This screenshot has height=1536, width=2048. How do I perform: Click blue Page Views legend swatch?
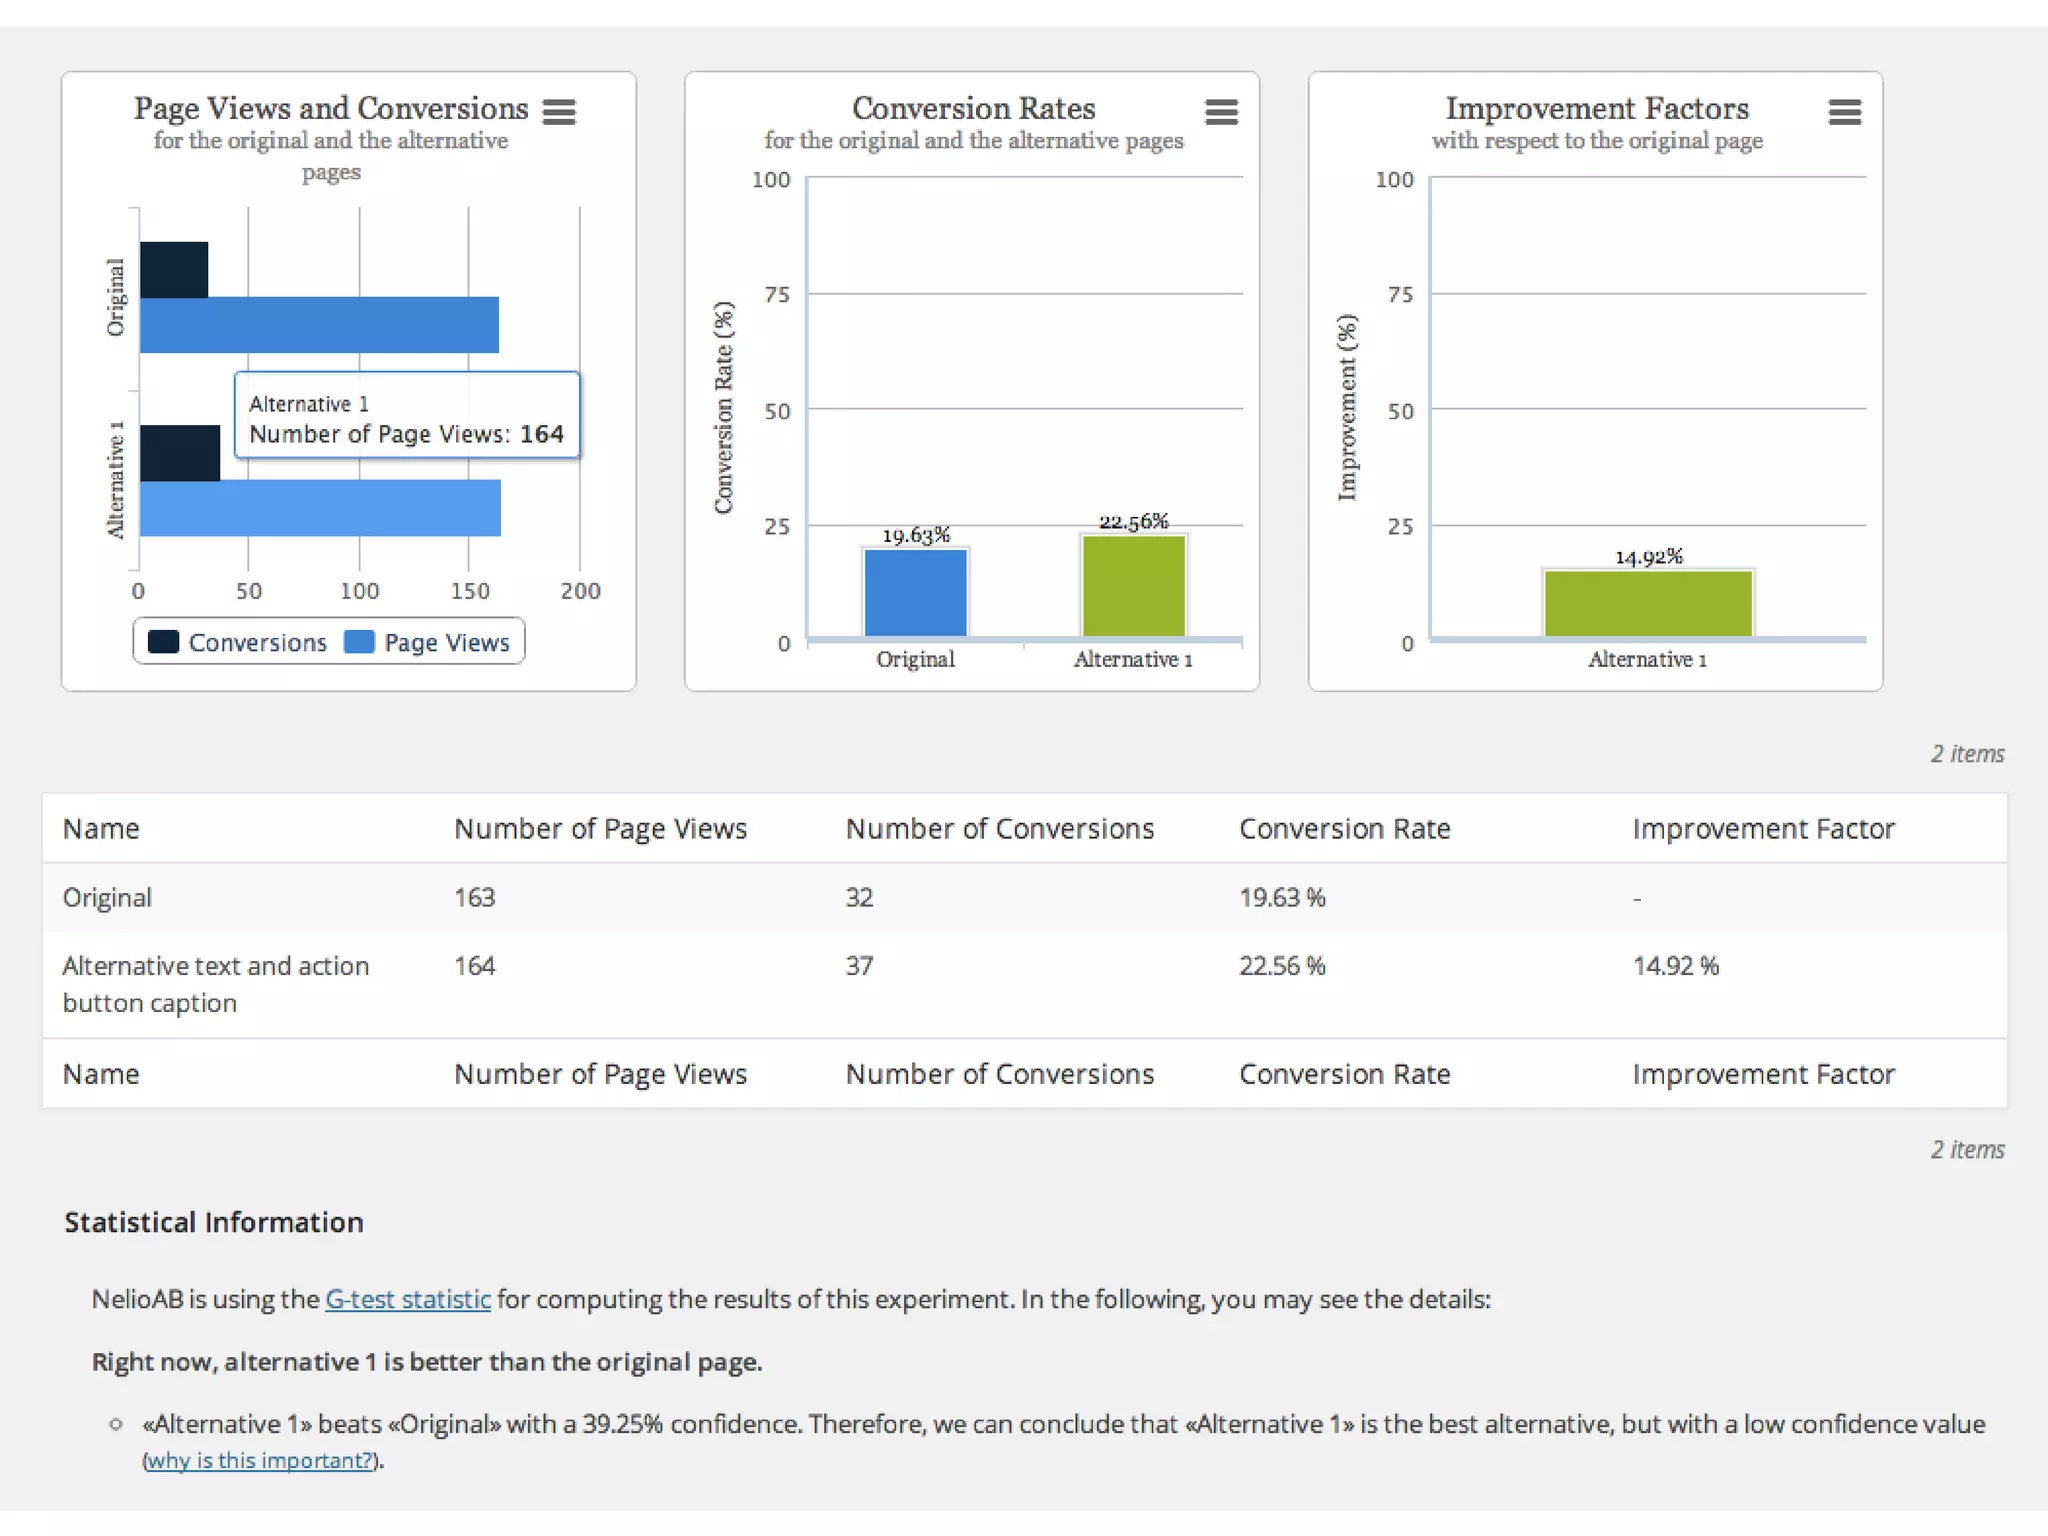[x=359, y=642]
